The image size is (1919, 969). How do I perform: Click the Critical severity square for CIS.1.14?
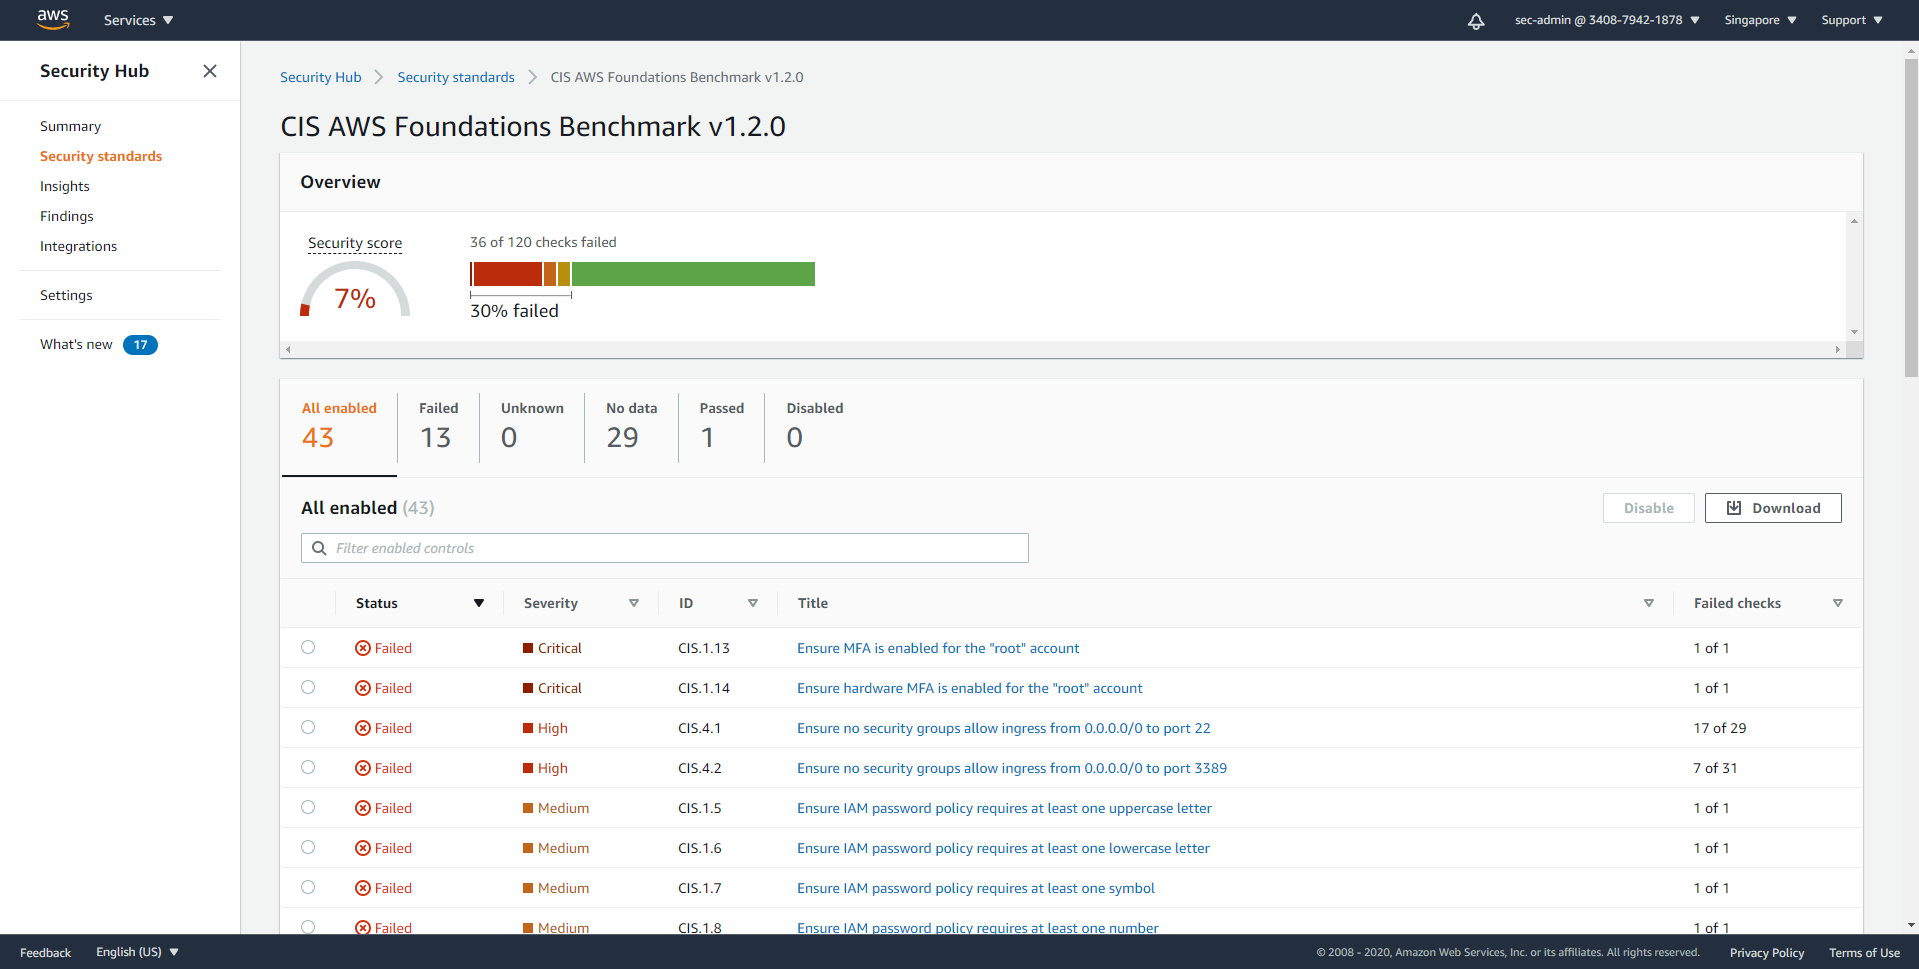(x=528, y=688)
